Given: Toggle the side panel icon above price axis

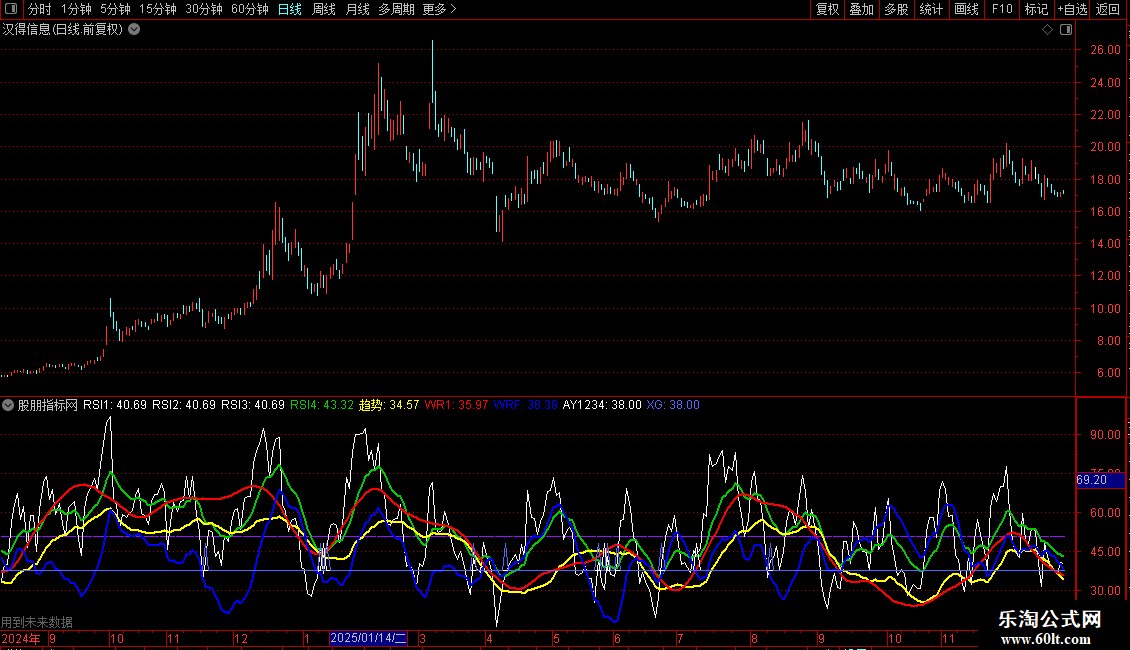Looking at the screenshot, I should click(x=1066, y=30).
